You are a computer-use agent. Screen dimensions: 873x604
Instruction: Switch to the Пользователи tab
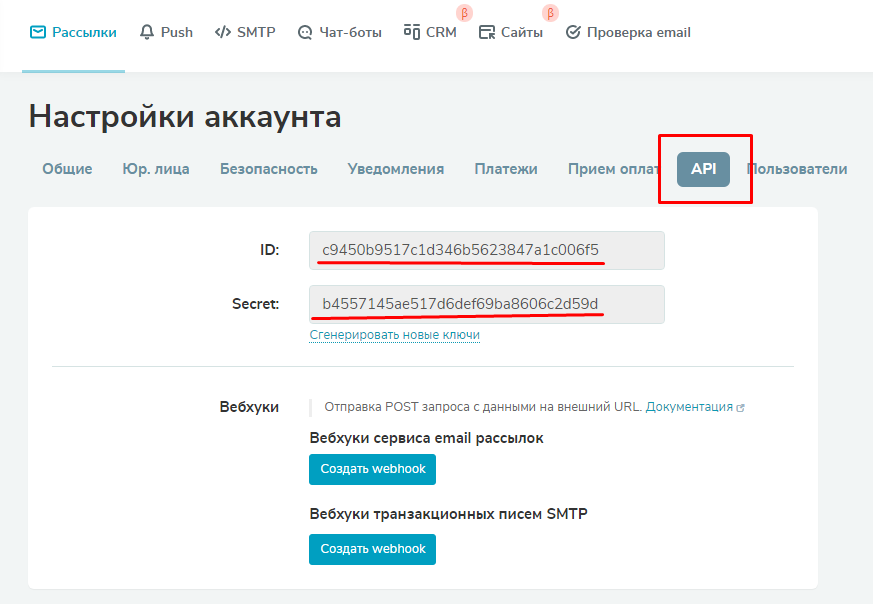point(797,169)
